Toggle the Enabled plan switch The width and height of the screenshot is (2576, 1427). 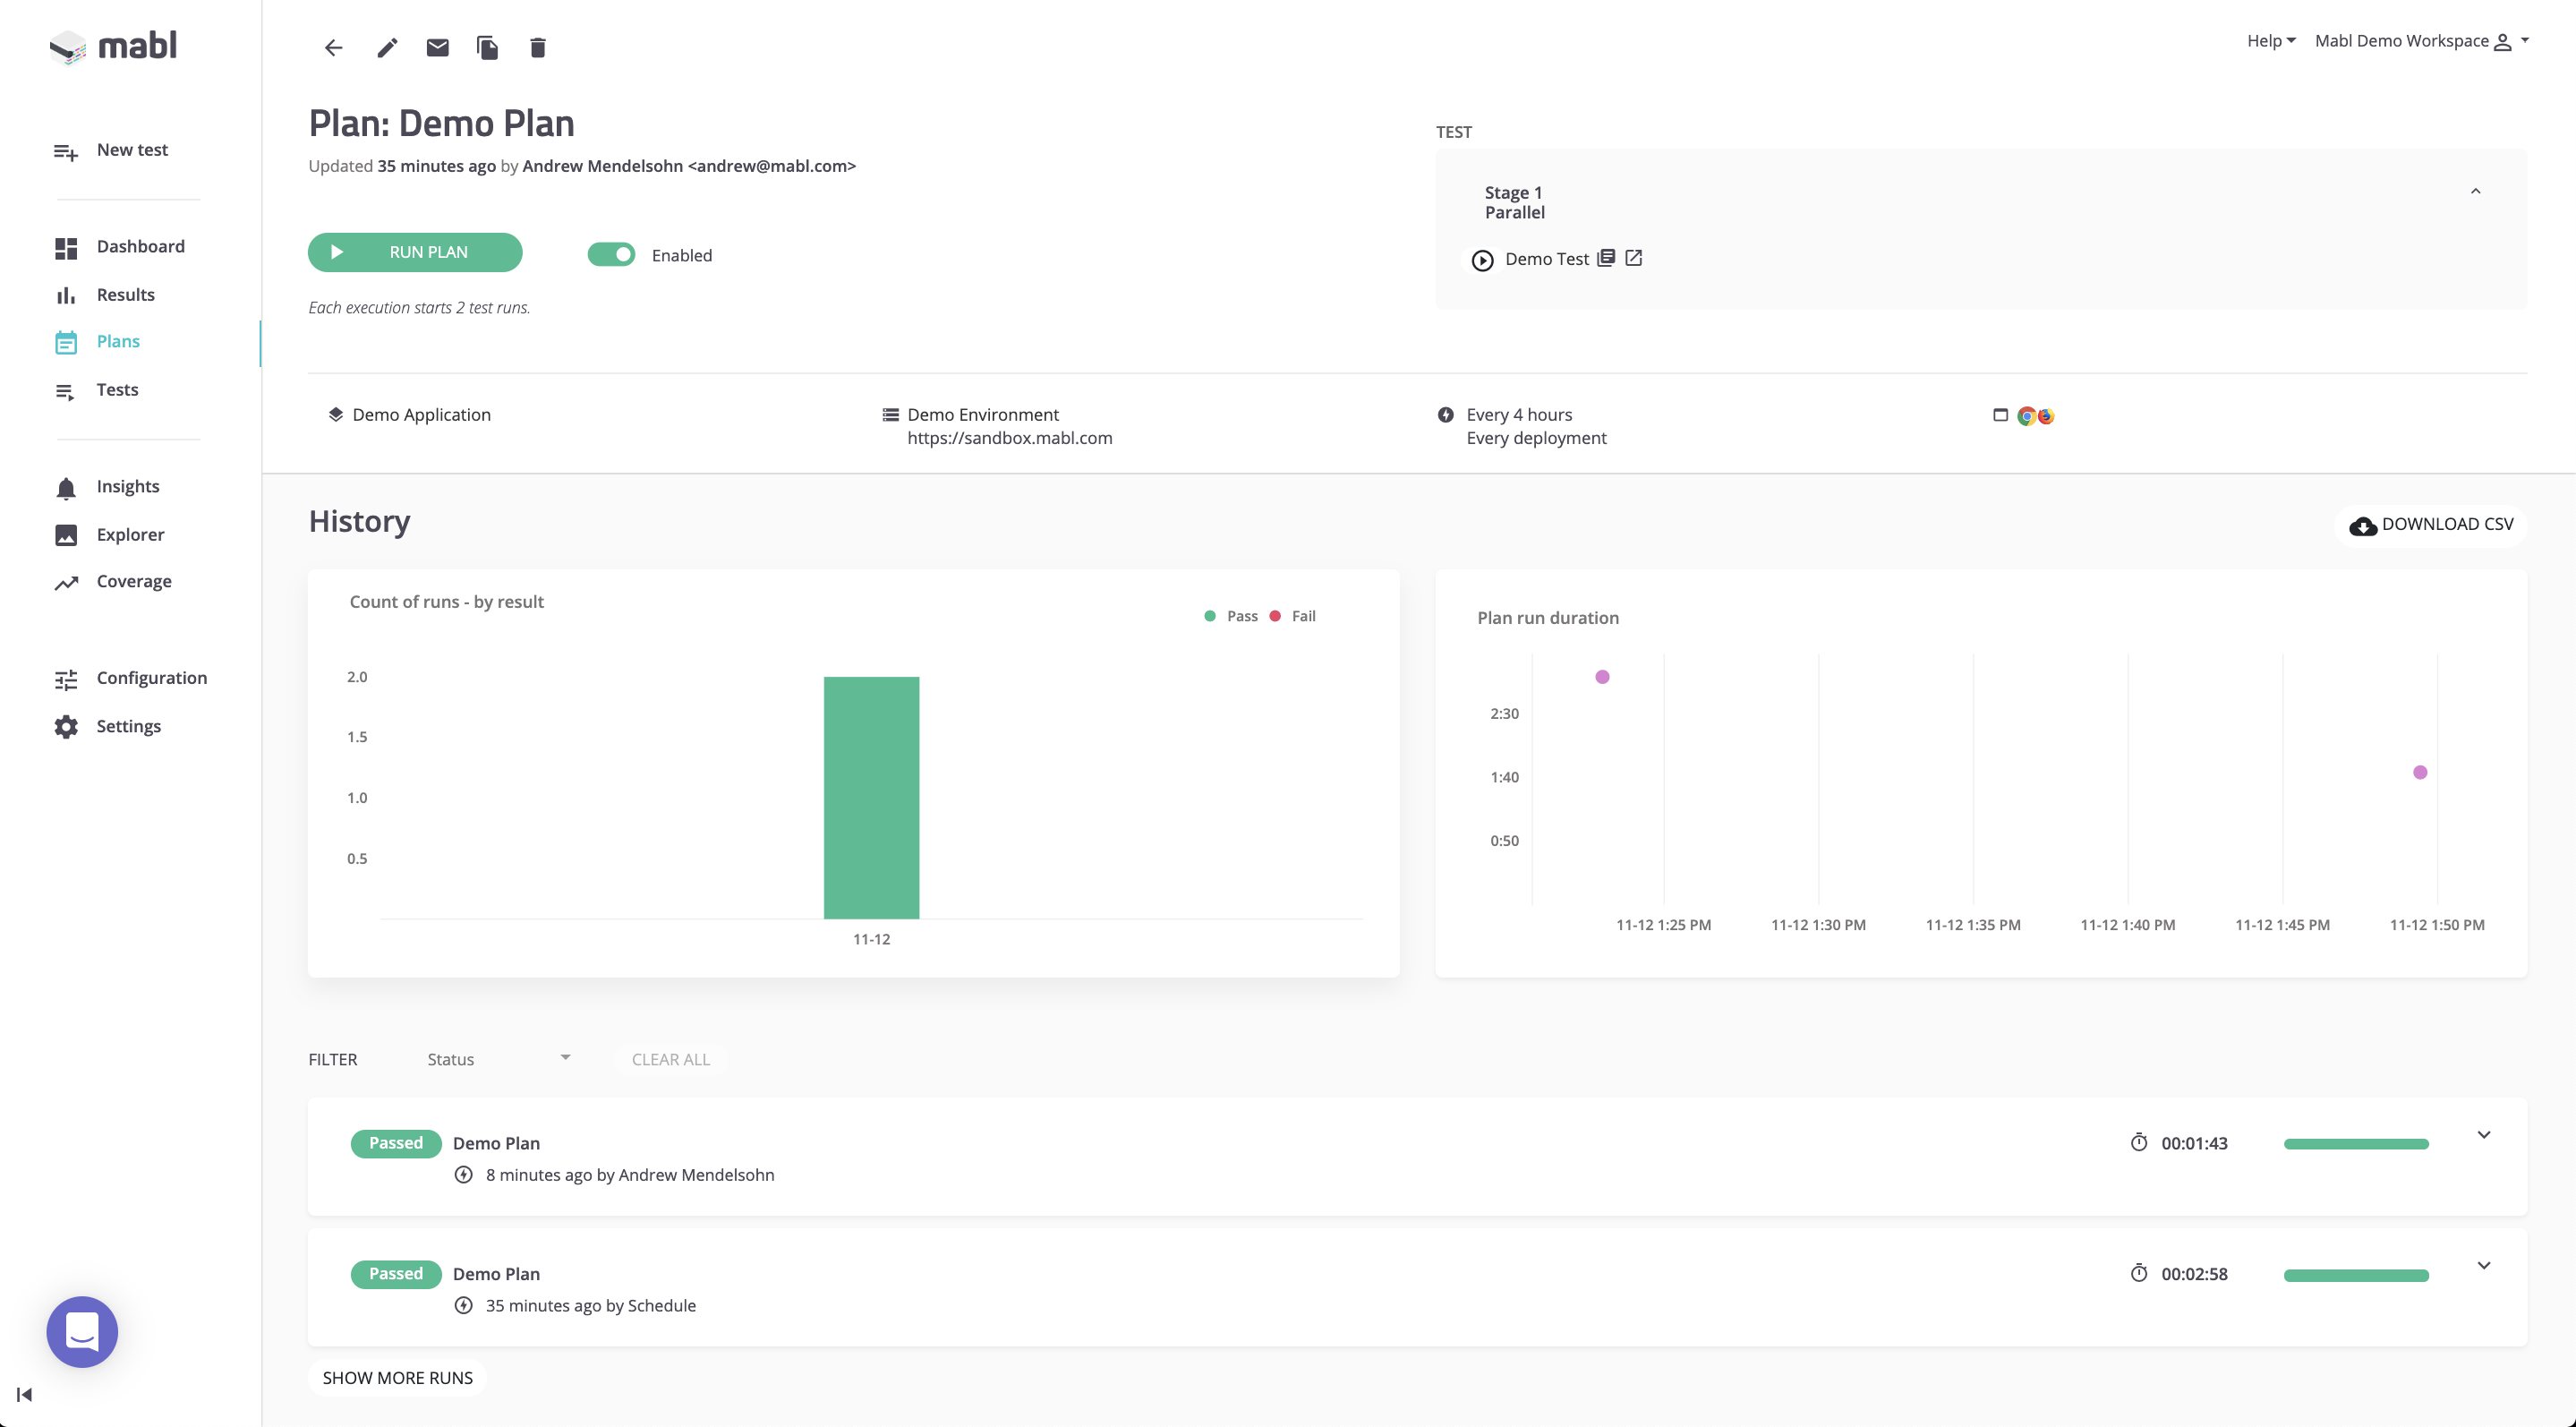pyautogui.click(x=611, y=255)
